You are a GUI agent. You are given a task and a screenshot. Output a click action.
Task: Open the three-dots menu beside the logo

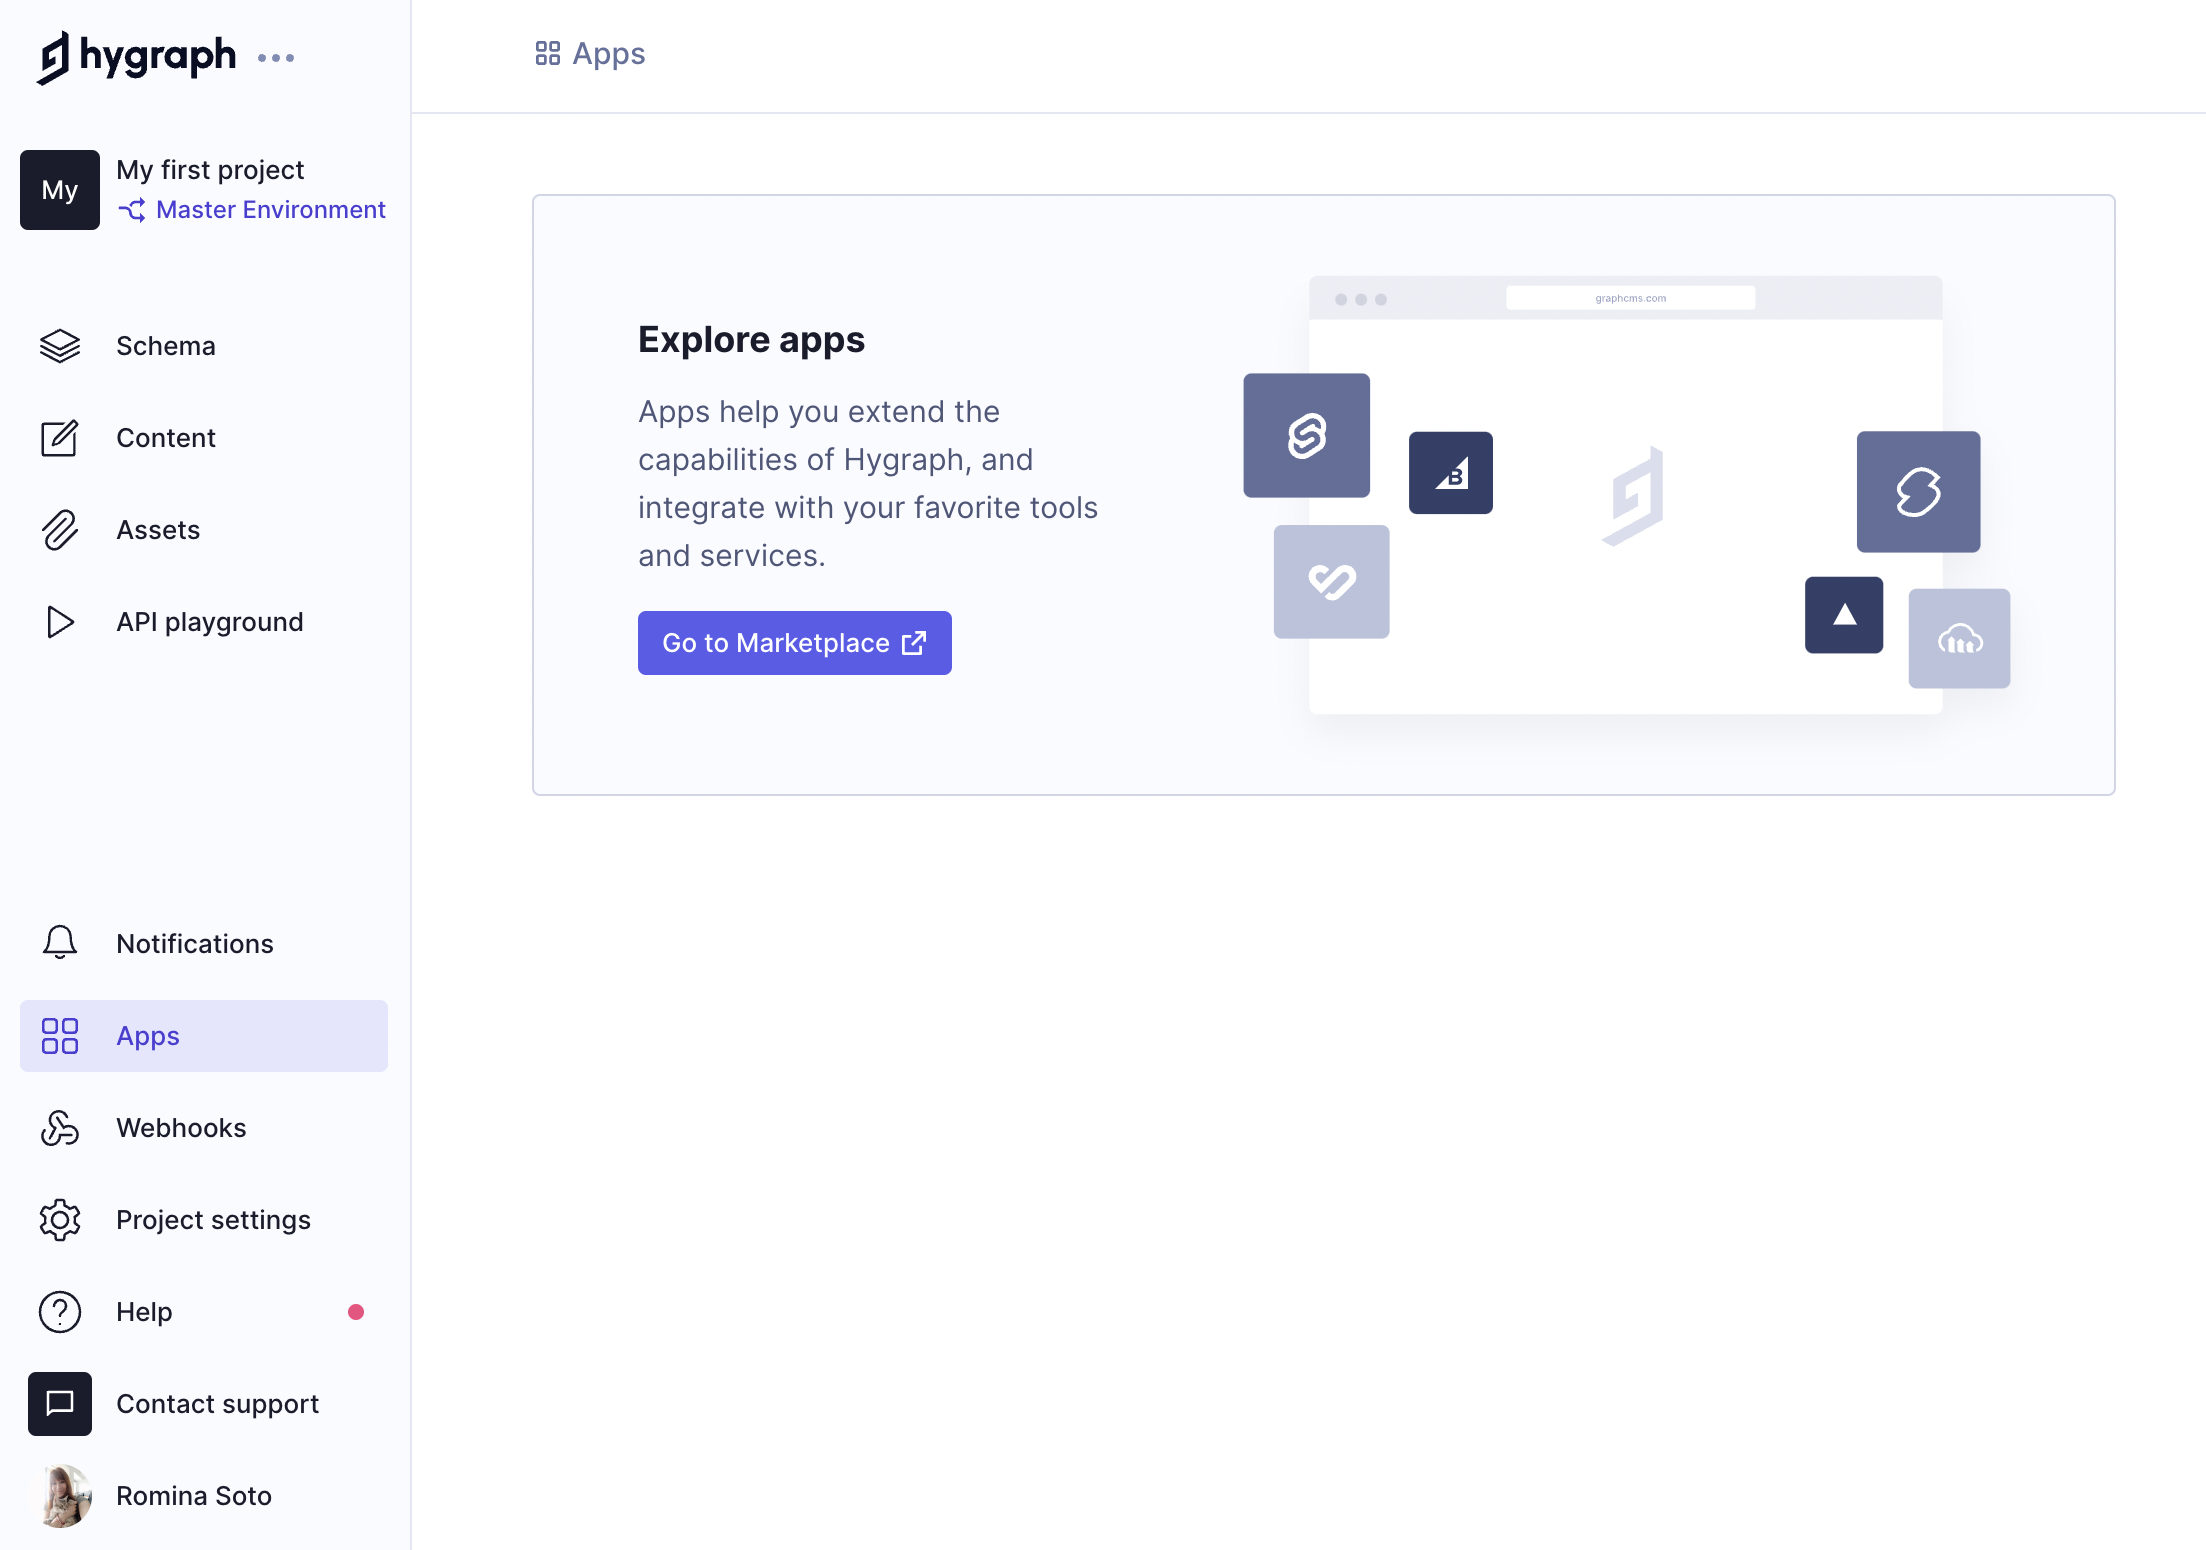click(276, 58)
